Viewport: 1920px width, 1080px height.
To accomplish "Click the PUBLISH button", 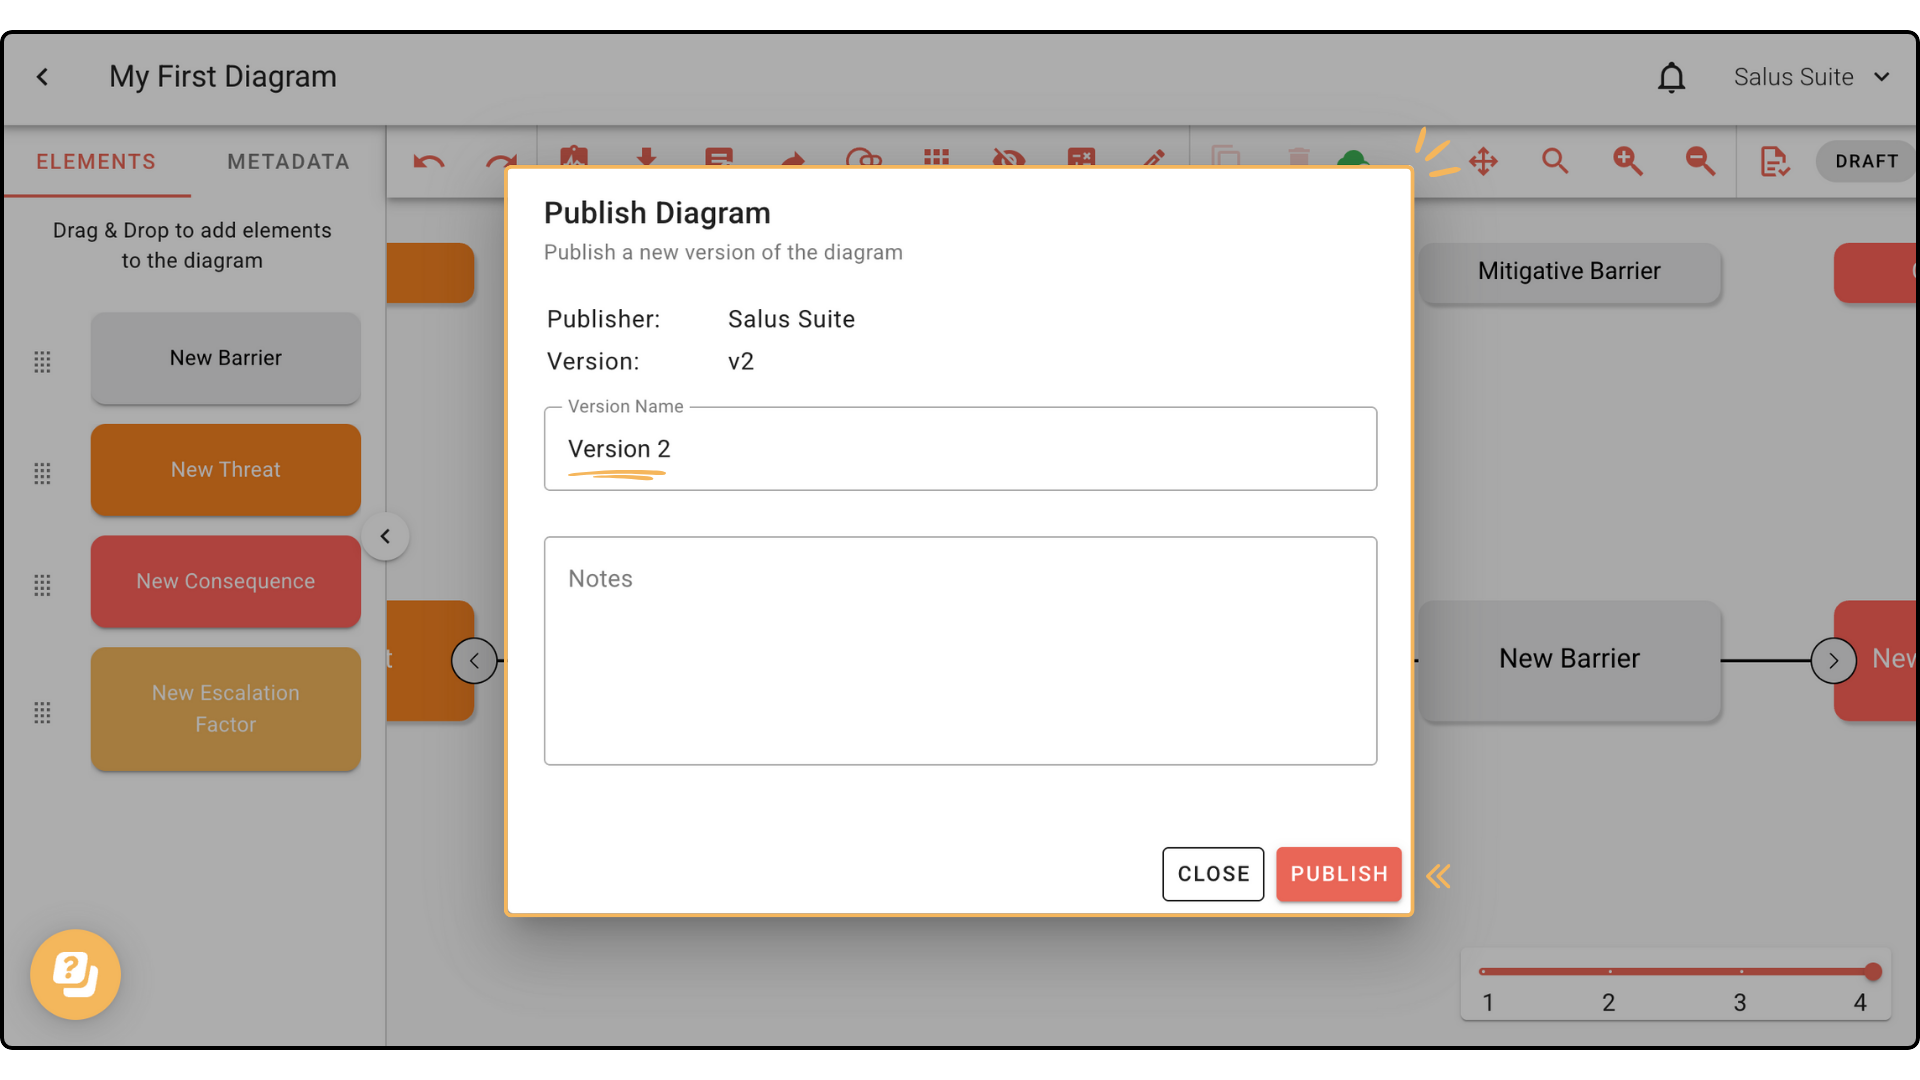I will tap(1339, 873).
